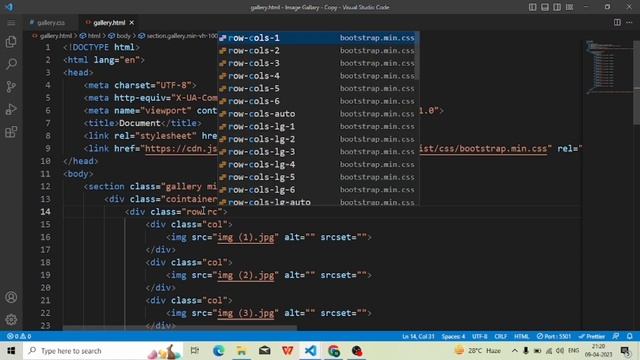The height and width of the screenshot is (360, 640).
Task: Open customize layout icon
Action: [569, 7]
